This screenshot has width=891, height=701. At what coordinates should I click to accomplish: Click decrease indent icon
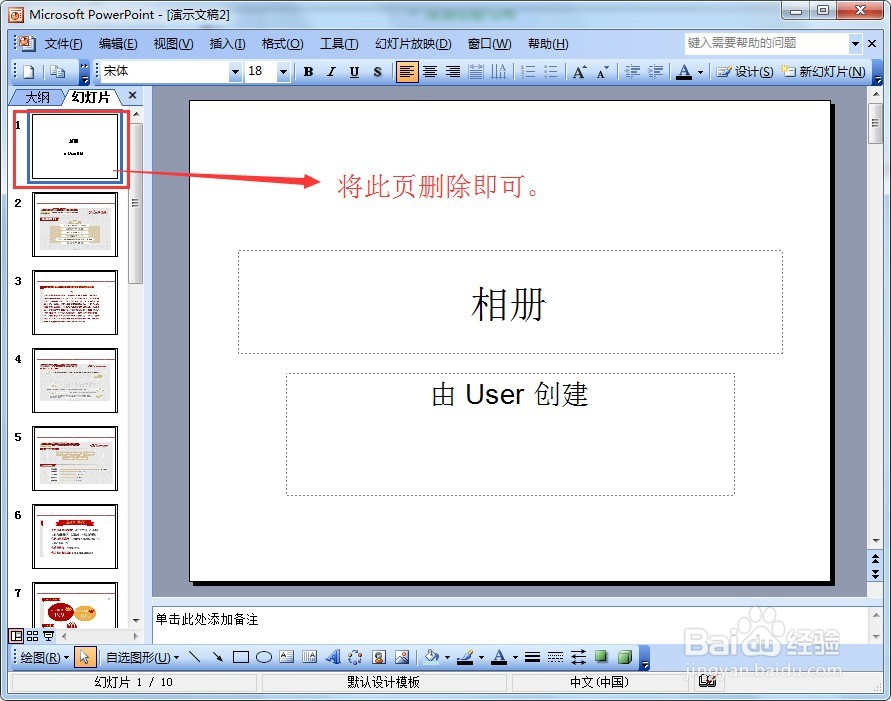coord(632,72)
